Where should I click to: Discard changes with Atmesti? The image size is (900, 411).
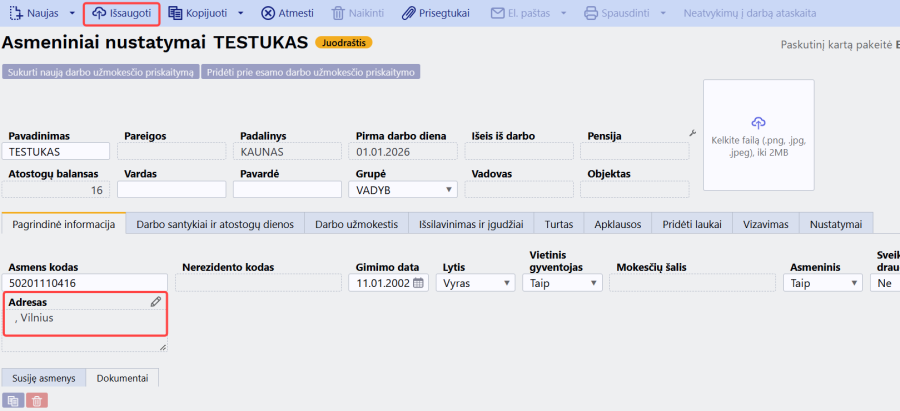[287, 13]
